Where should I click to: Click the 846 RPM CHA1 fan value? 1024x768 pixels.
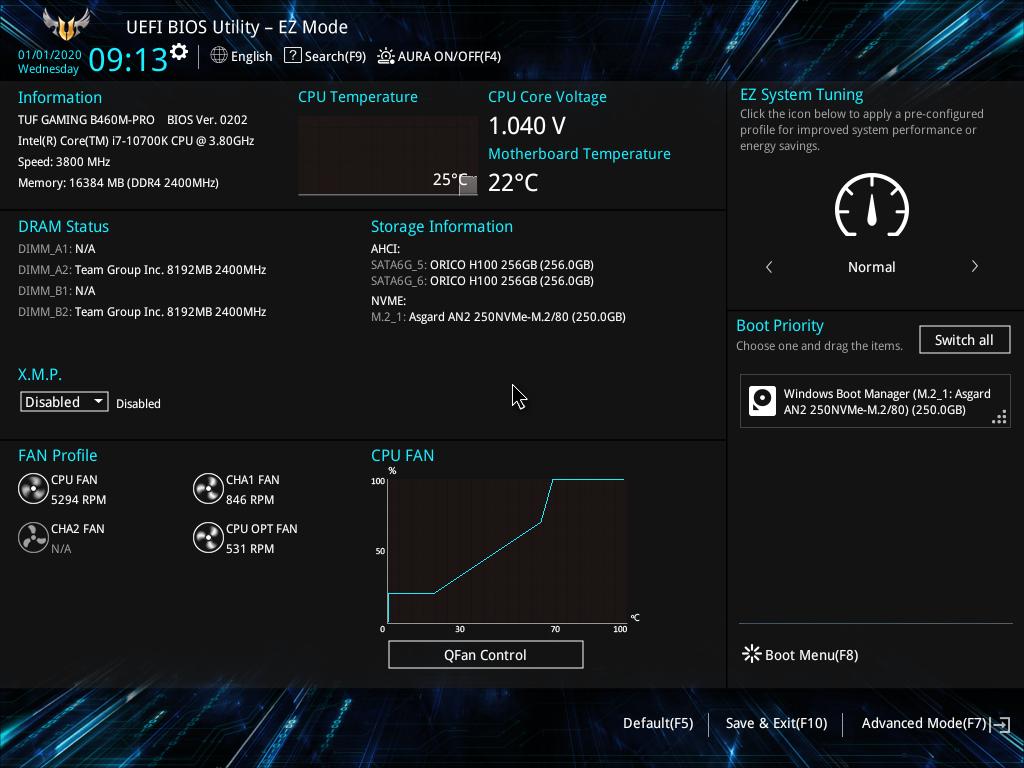(250, 500)
